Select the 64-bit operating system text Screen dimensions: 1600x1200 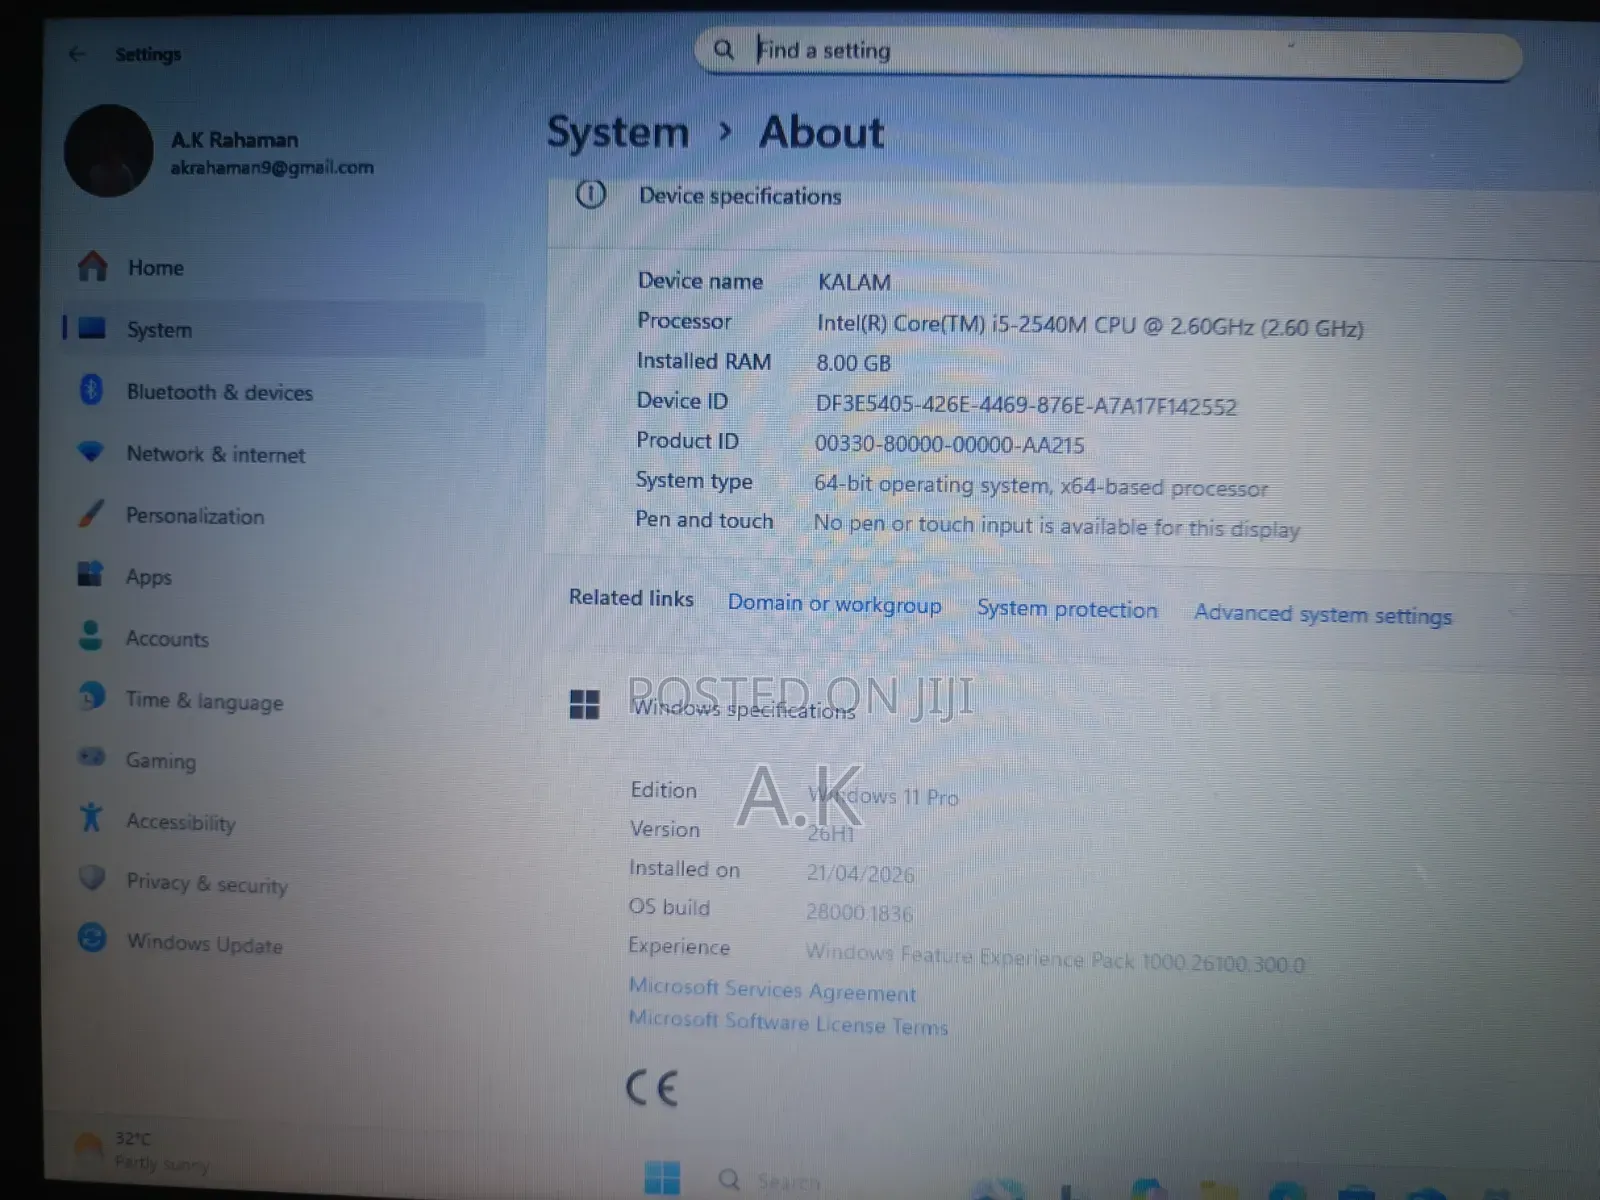pos(1040,486)
